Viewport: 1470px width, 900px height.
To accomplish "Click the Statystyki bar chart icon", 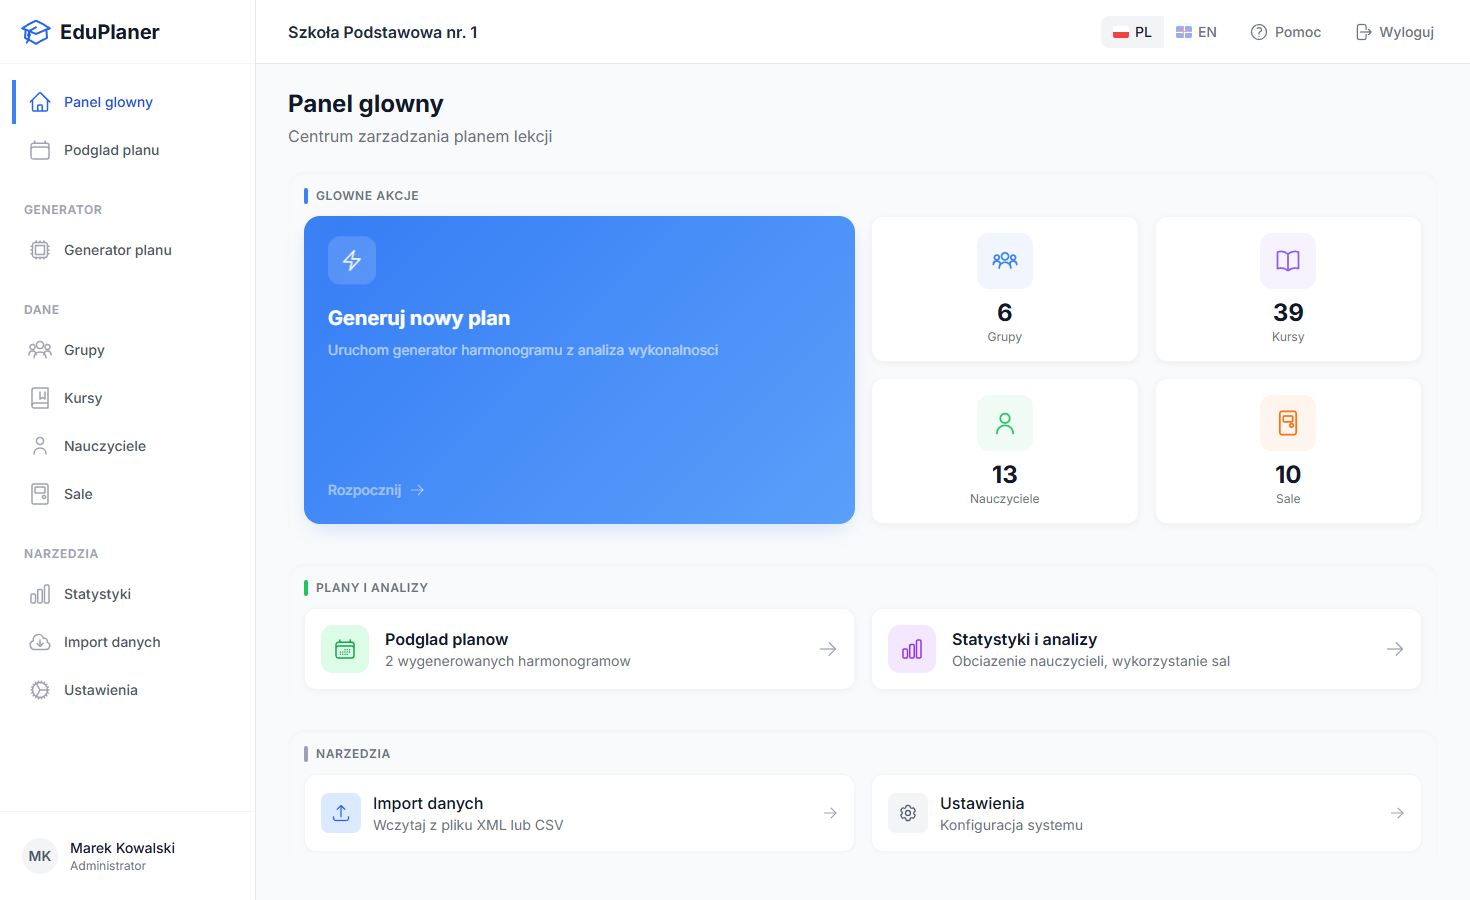I will [x=40, y=593].
